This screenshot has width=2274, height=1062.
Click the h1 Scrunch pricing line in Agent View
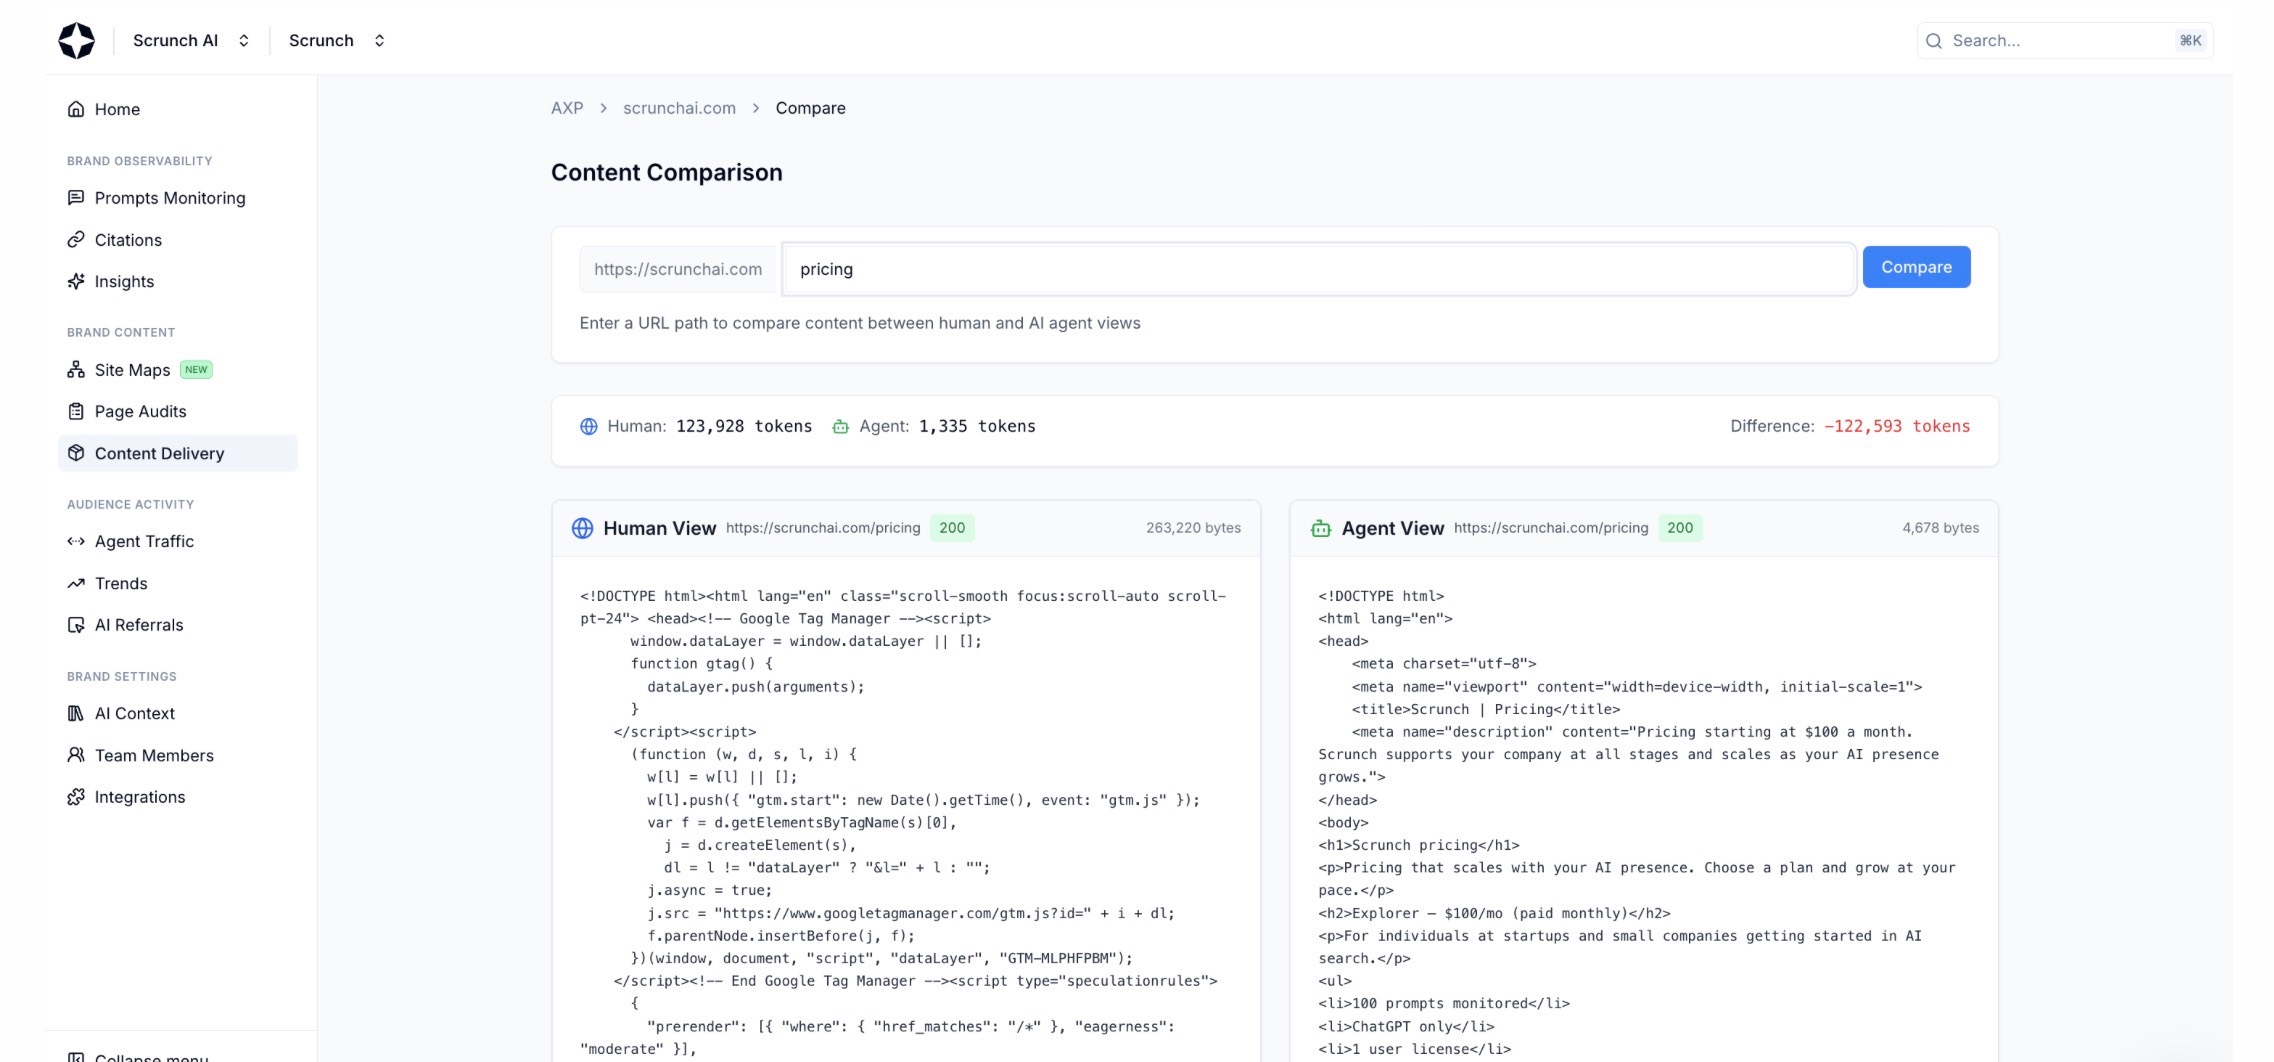click(x=1418, y=845)
